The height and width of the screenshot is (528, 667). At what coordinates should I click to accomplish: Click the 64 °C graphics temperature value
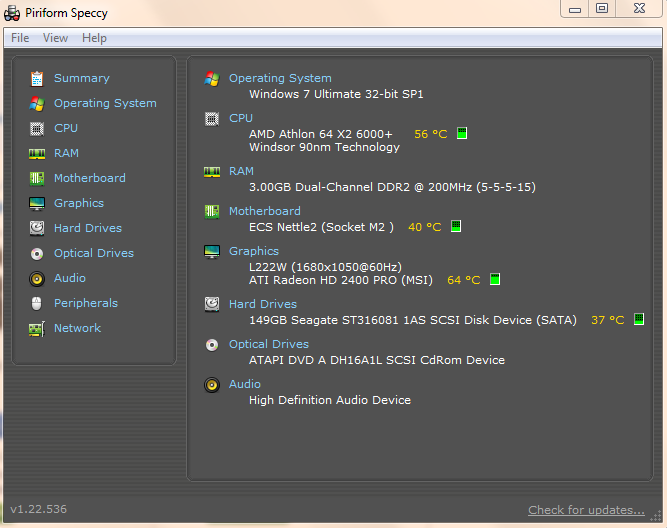click(x=463, y=280)
